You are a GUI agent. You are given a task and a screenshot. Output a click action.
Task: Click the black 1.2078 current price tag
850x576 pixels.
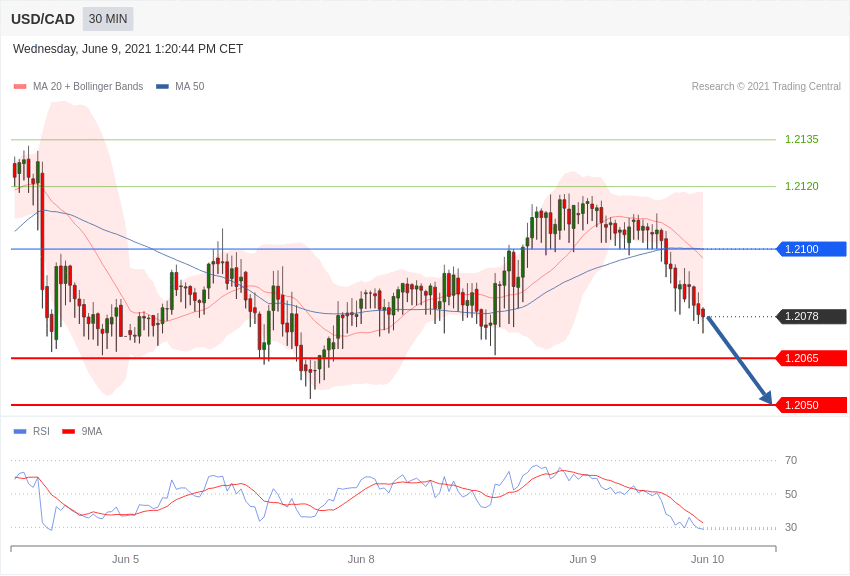pyautogui.click(x=811, y=316)
